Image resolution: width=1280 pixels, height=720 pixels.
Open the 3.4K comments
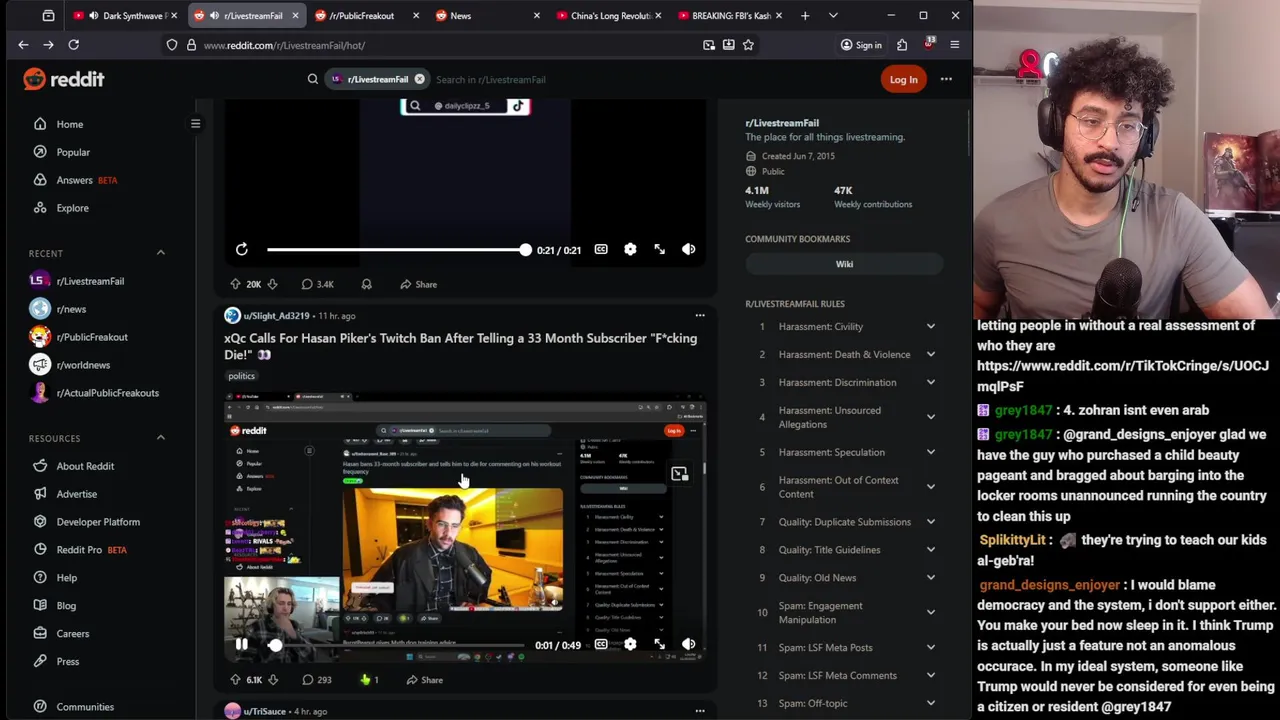point(317,284)
